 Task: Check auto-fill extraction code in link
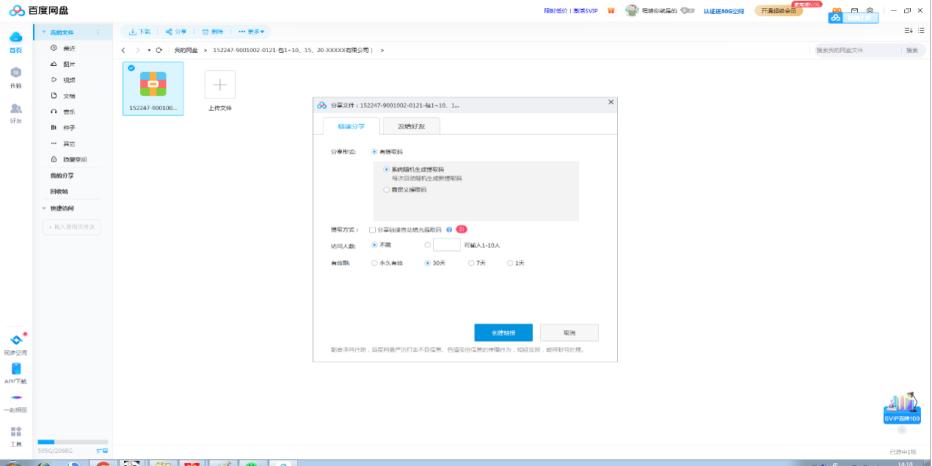tap(371, 229)
